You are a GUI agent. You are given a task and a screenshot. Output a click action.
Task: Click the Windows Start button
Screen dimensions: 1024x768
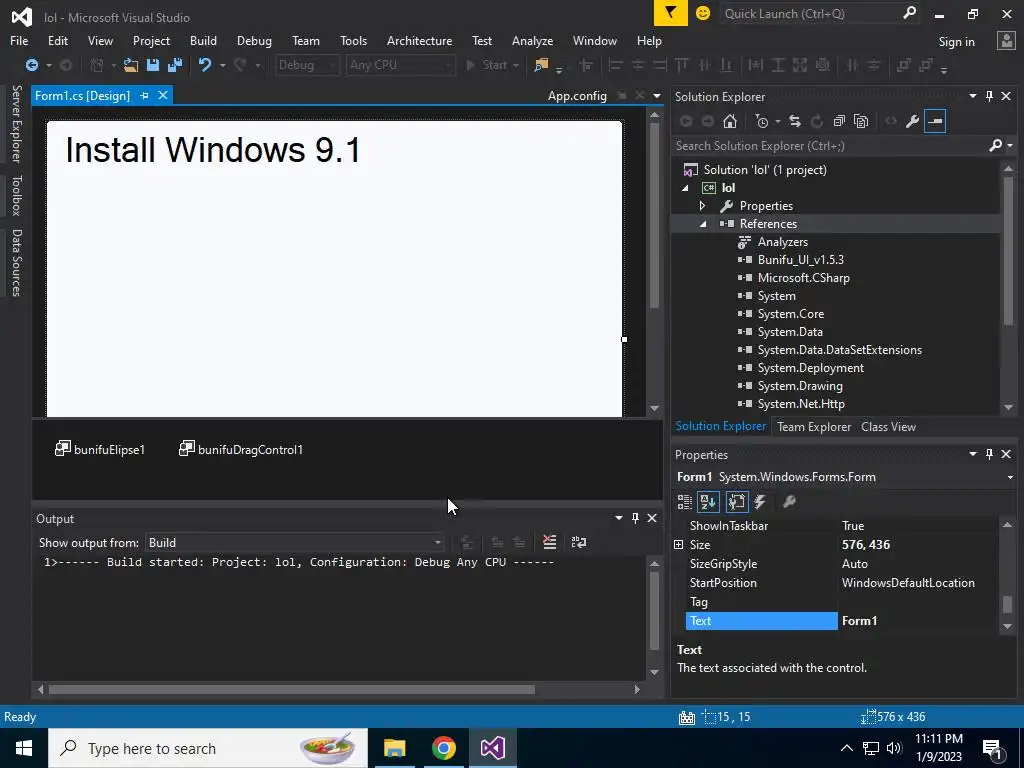tap(24, 748)
